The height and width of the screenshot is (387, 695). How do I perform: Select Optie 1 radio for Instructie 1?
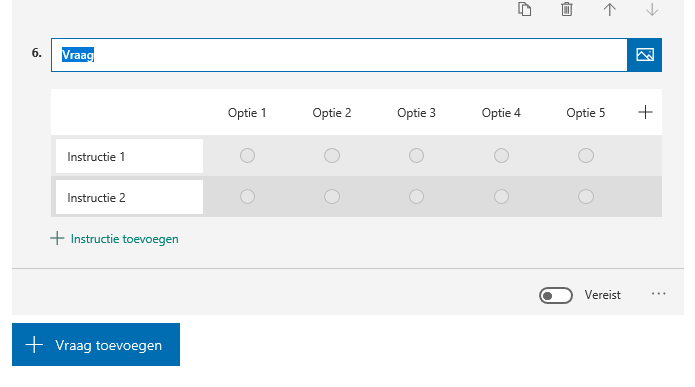pyautogui.click(x=247, y=156)
